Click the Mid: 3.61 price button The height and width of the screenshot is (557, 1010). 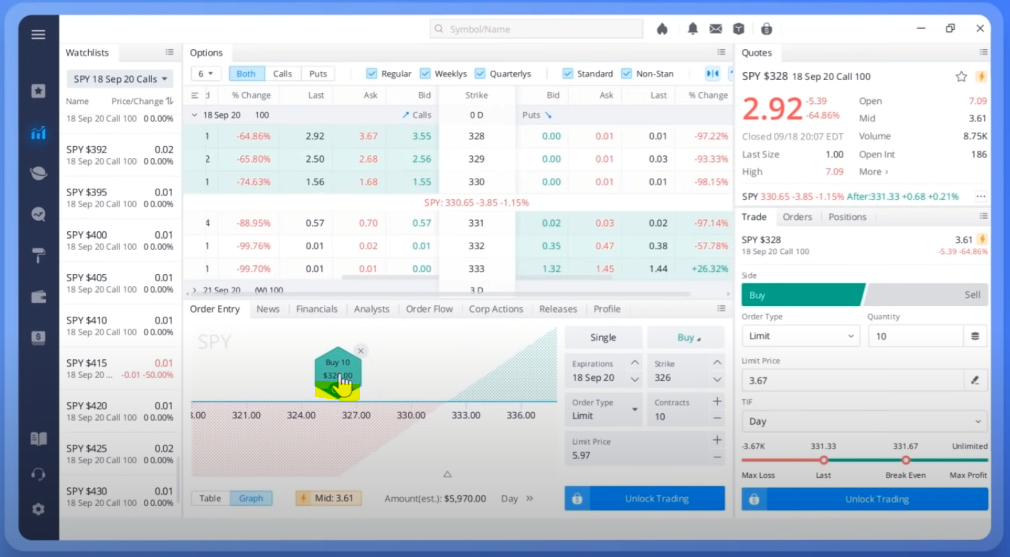click(x=328, y=498)
